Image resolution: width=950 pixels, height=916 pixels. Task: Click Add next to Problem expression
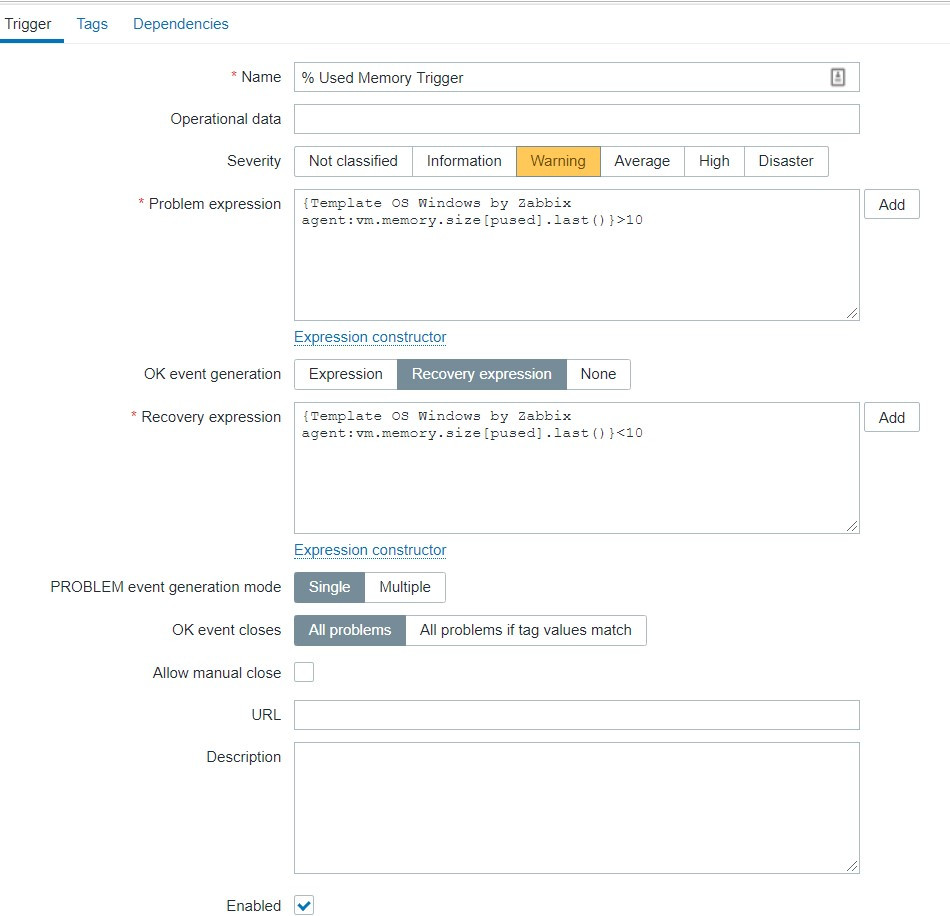pyautogui.click(x=891, y=205)
